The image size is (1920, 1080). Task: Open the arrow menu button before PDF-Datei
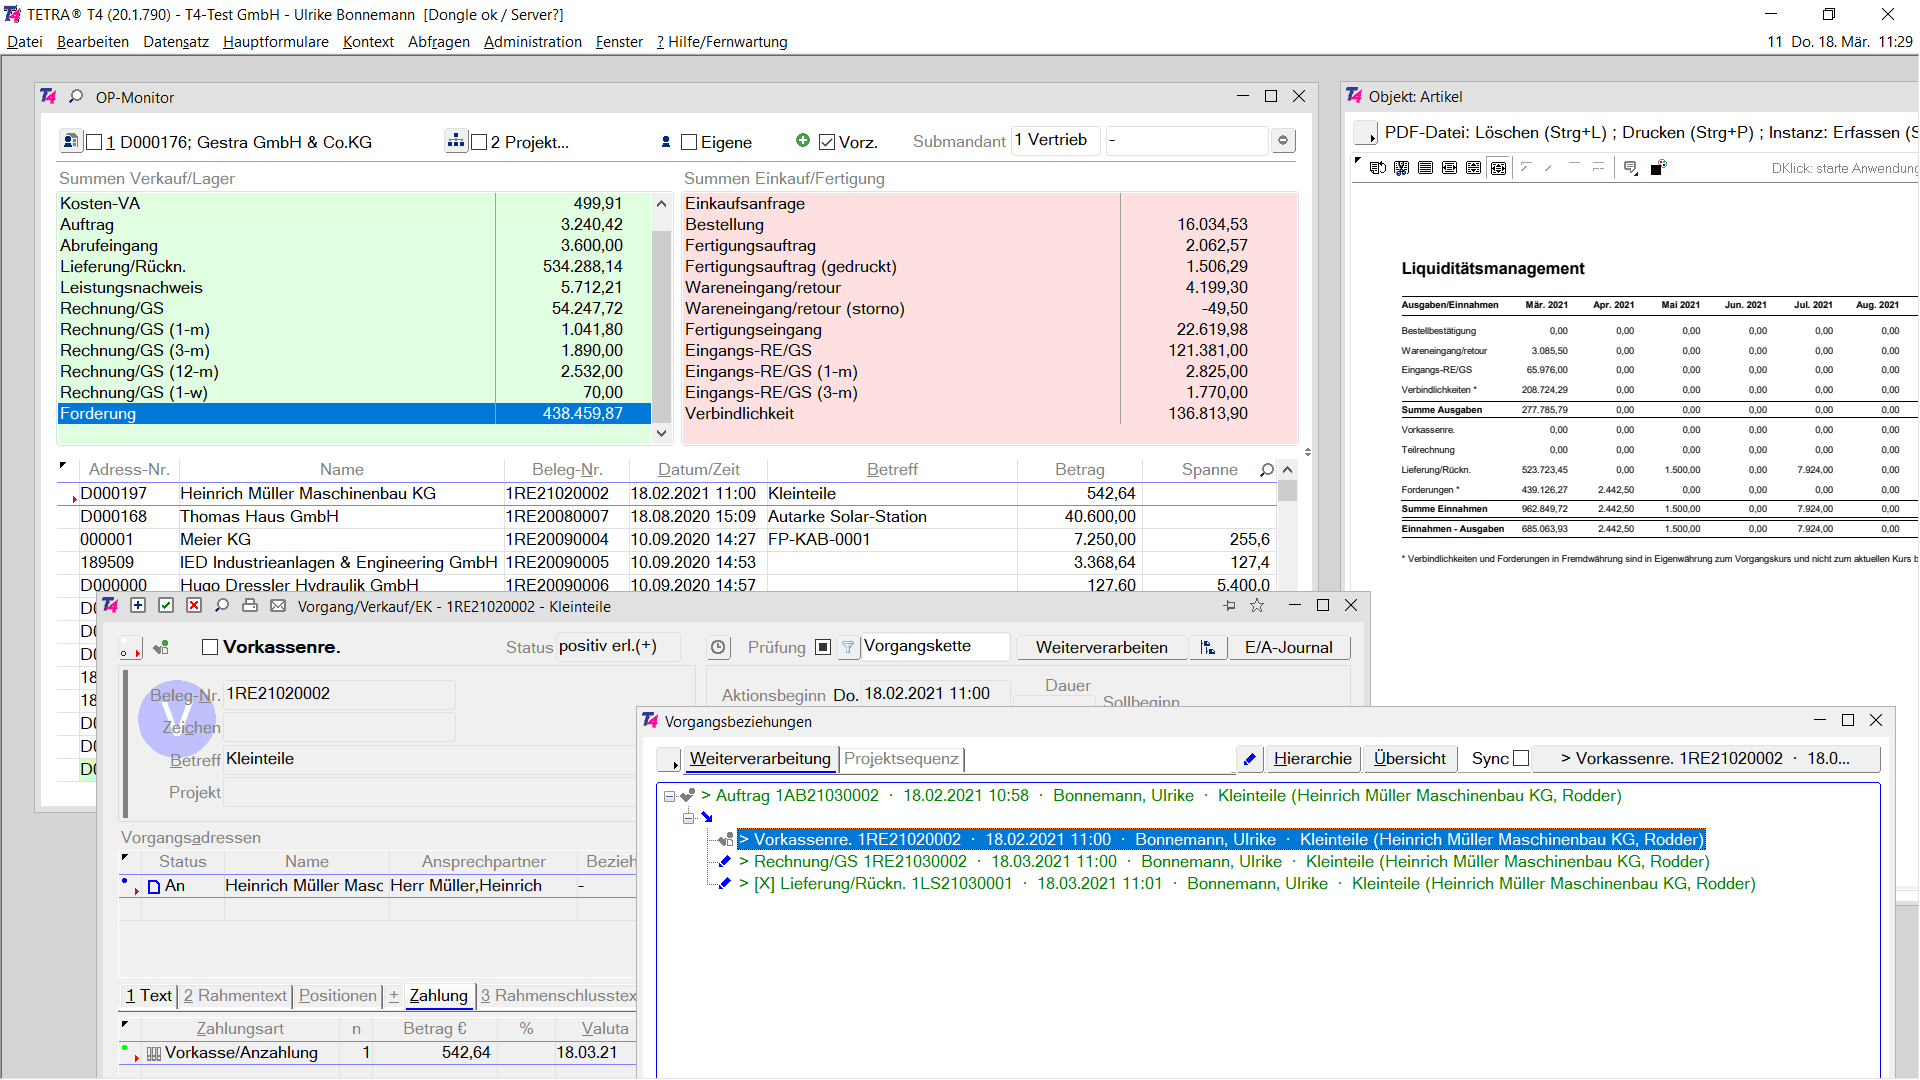click(x=1365, y=133)
